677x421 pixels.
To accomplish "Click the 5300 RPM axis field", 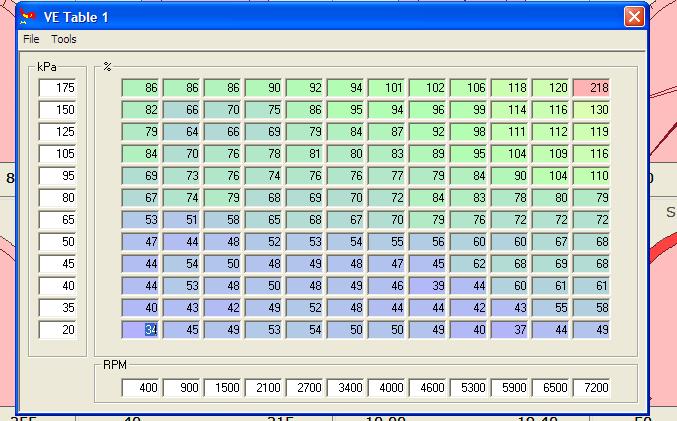I will click(x=468, y=387).
